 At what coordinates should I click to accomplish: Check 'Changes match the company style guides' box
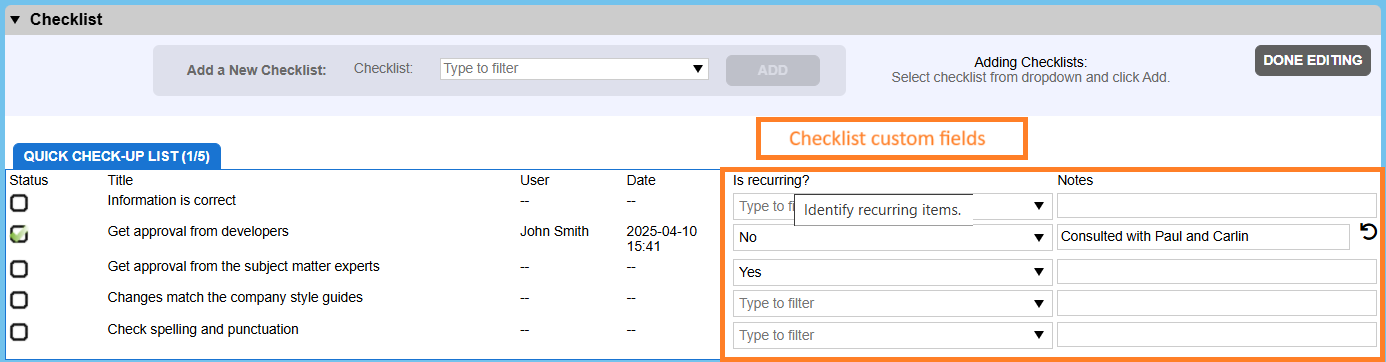(19, 300)
